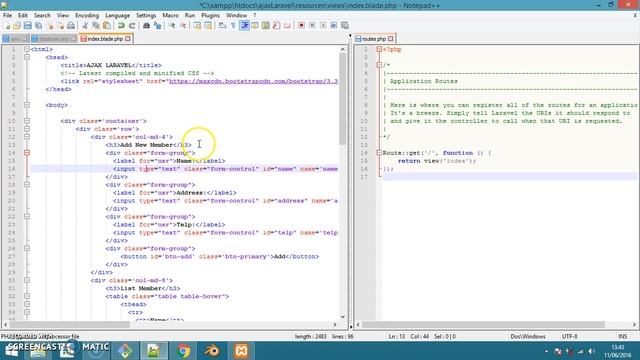Open Blender from the taskbar

[212, 351]
